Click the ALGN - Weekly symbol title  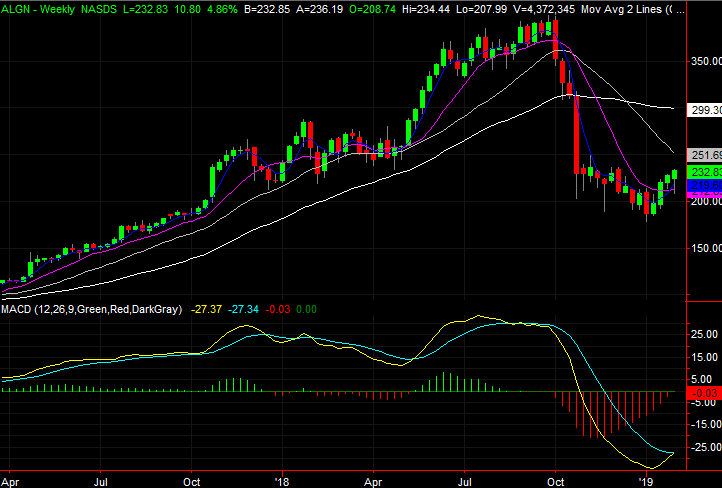point(39,9)
